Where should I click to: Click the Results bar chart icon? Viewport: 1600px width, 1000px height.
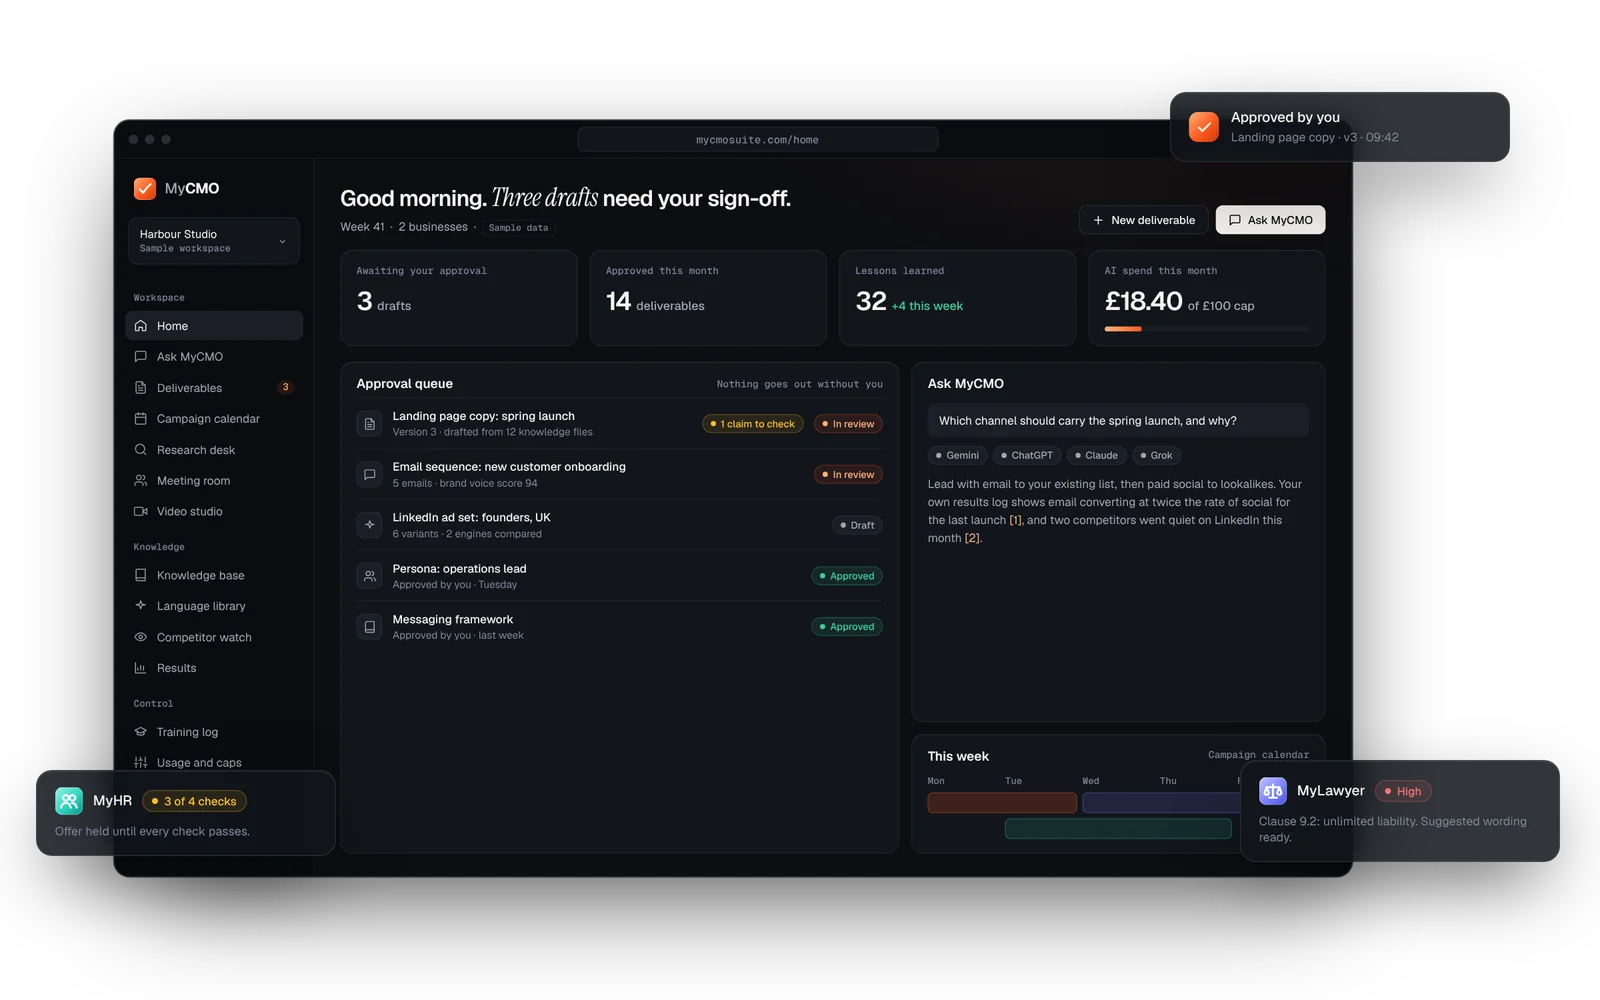coord(141,668)
